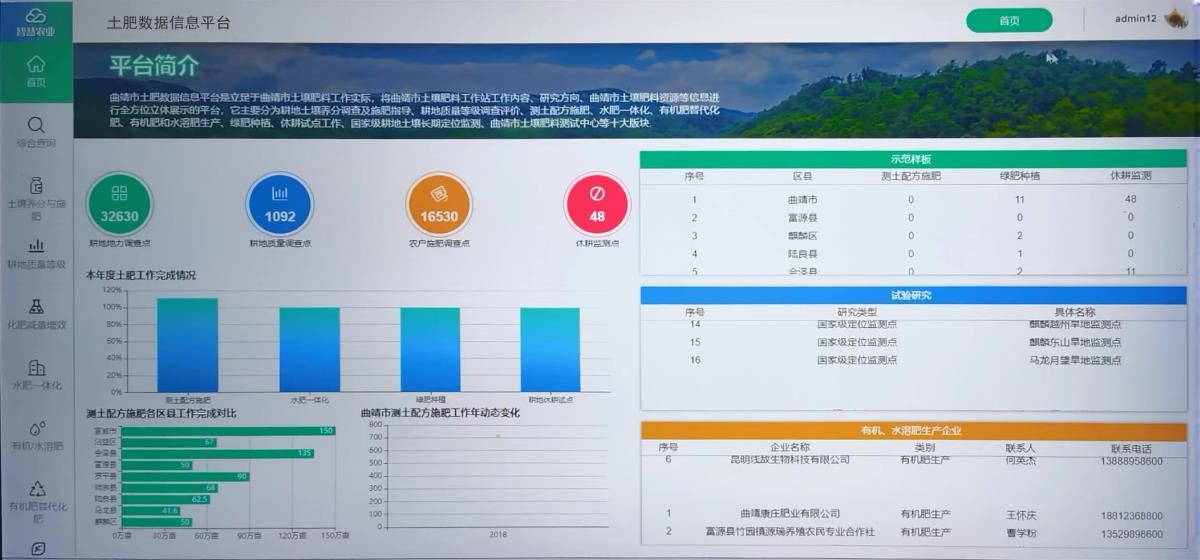
Task: Click the 测土配方施肥 bar in chart
Action: point(187,345)
